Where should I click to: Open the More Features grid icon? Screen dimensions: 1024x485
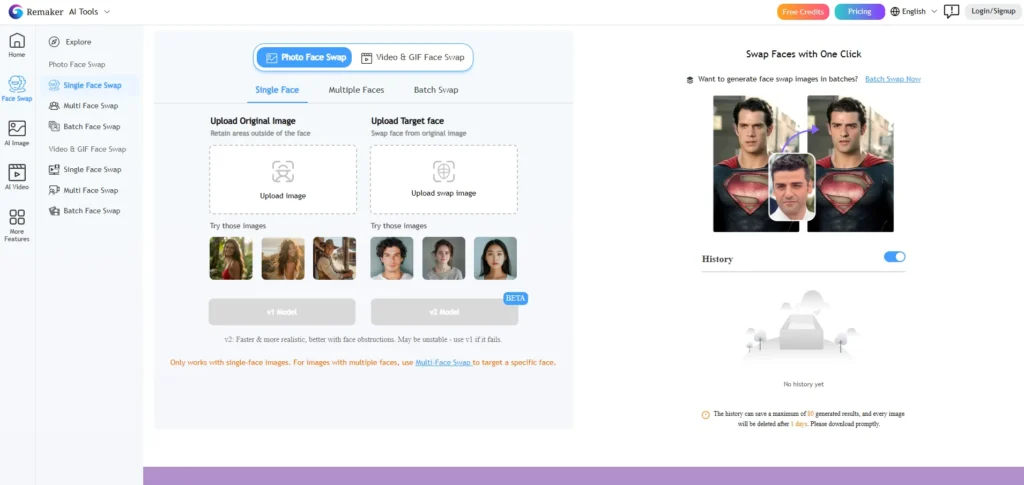coord(17,217)
